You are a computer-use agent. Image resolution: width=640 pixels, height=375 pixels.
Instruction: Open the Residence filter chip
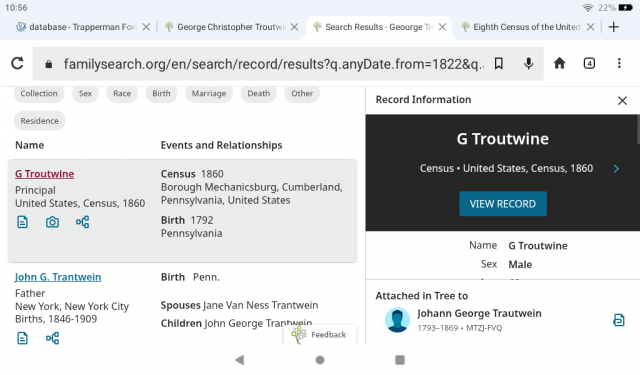(x=40, y=121)
